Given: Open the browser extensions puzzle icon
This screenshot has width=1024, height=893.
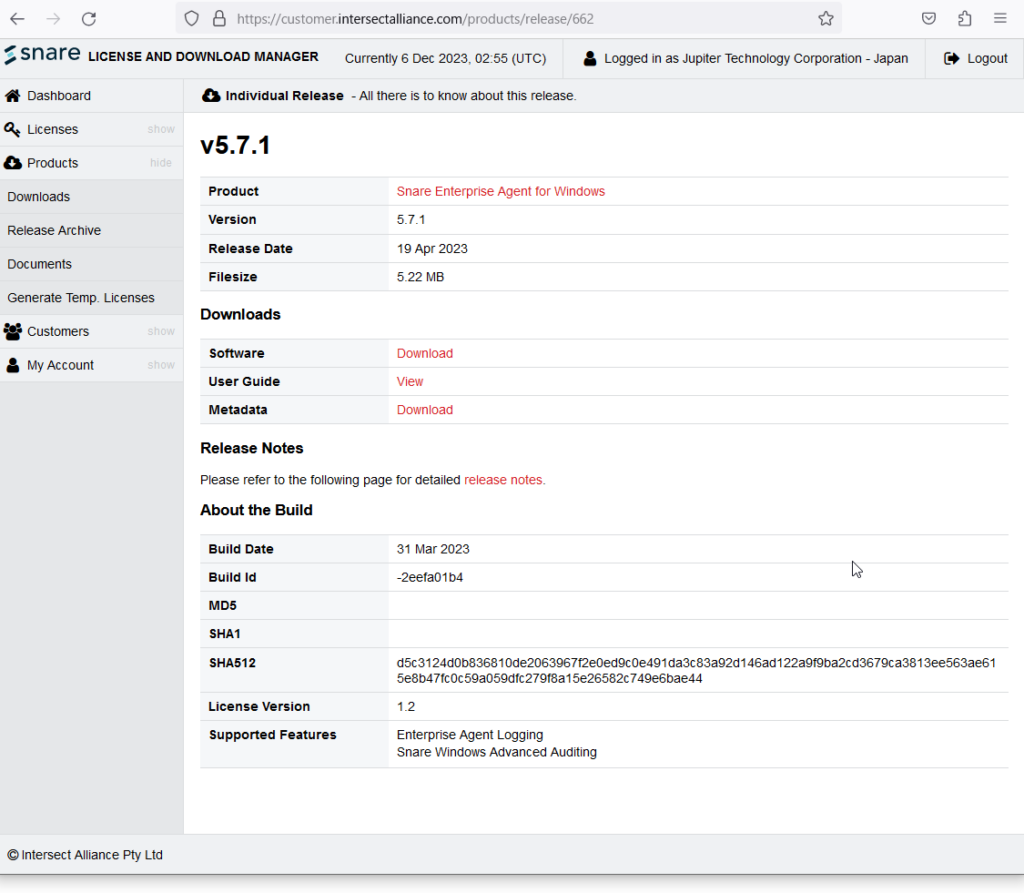Looking at the screenshot, I should [965, 19].
